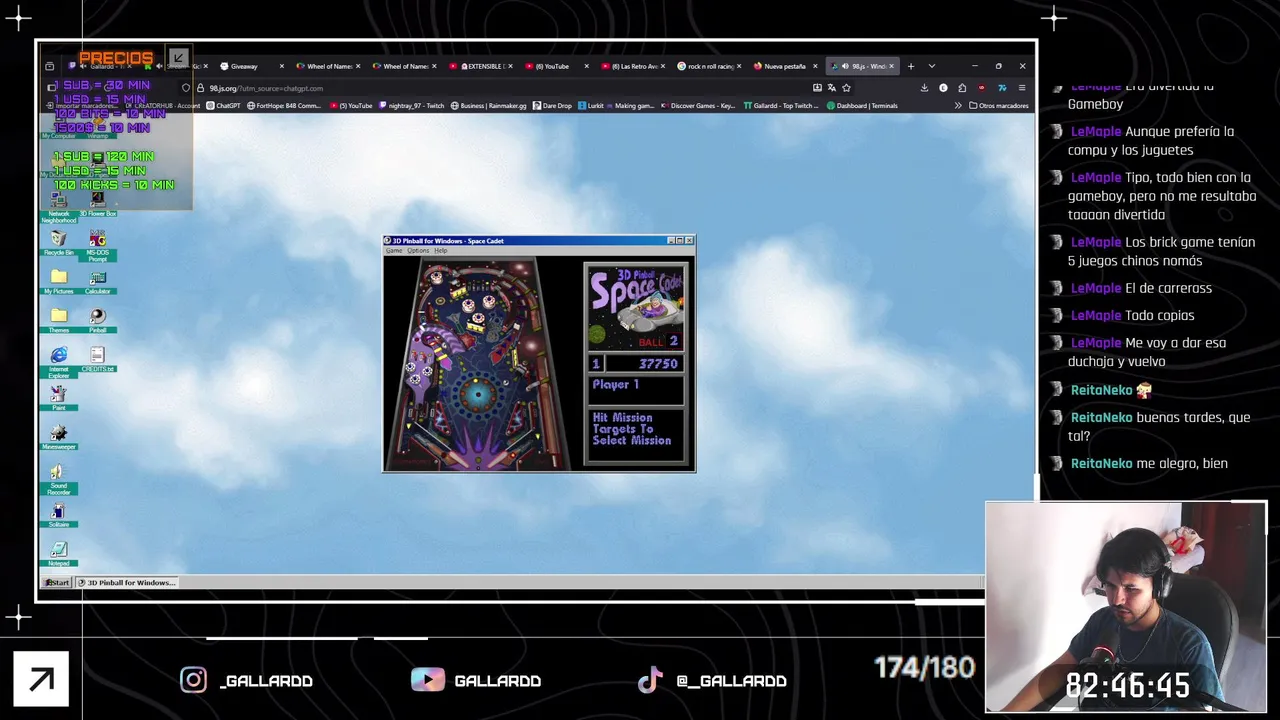Open the 3D Flower Box icon
1280x720 pixels.
pos(97,203)
